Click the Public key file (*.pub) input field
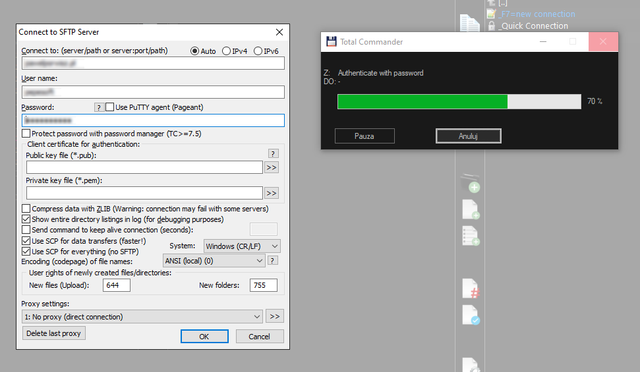Viewport: 640px width, 372px height. point(144,167)
